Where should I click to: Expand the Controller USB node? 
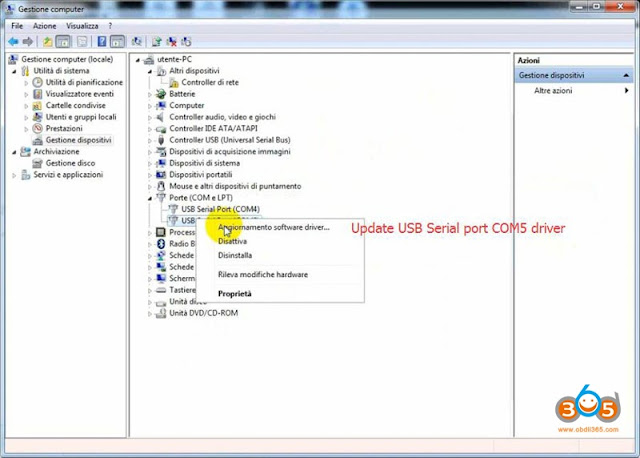[150, 140]
